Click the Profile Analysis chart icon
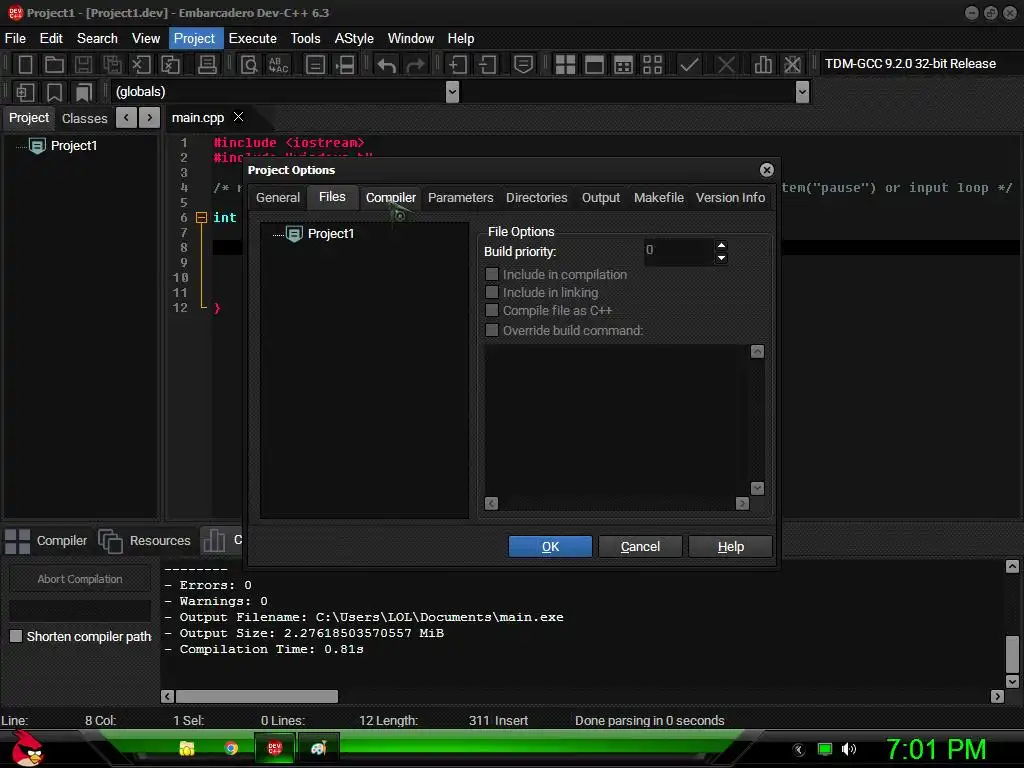The image size is (1024, 768). tap(763, 64)
